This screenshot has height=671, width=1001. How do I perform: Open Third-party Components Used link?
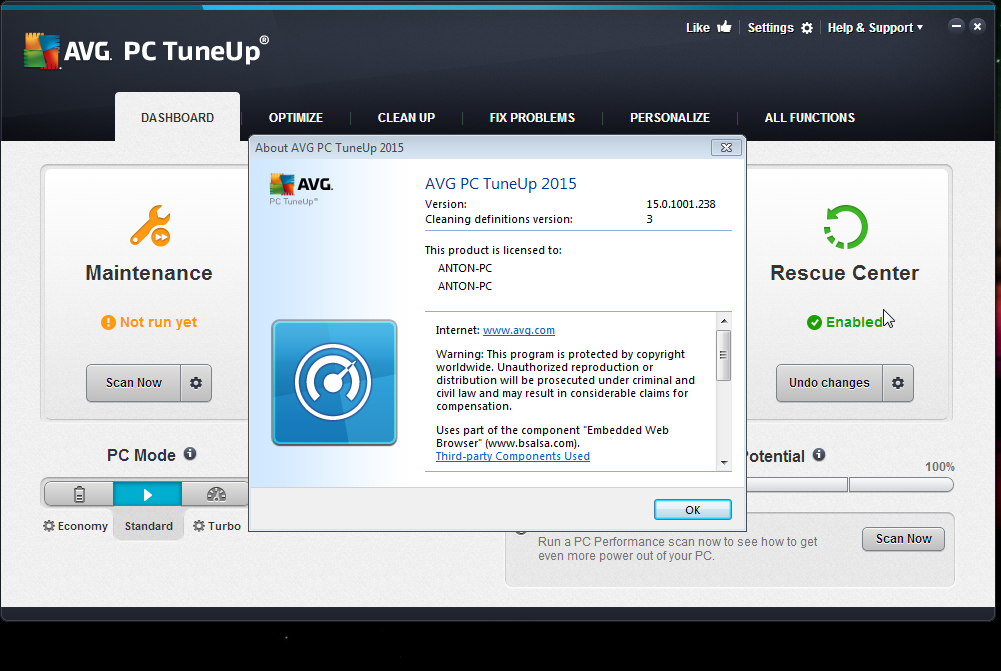pyautogui.click(x=513, y=456)
